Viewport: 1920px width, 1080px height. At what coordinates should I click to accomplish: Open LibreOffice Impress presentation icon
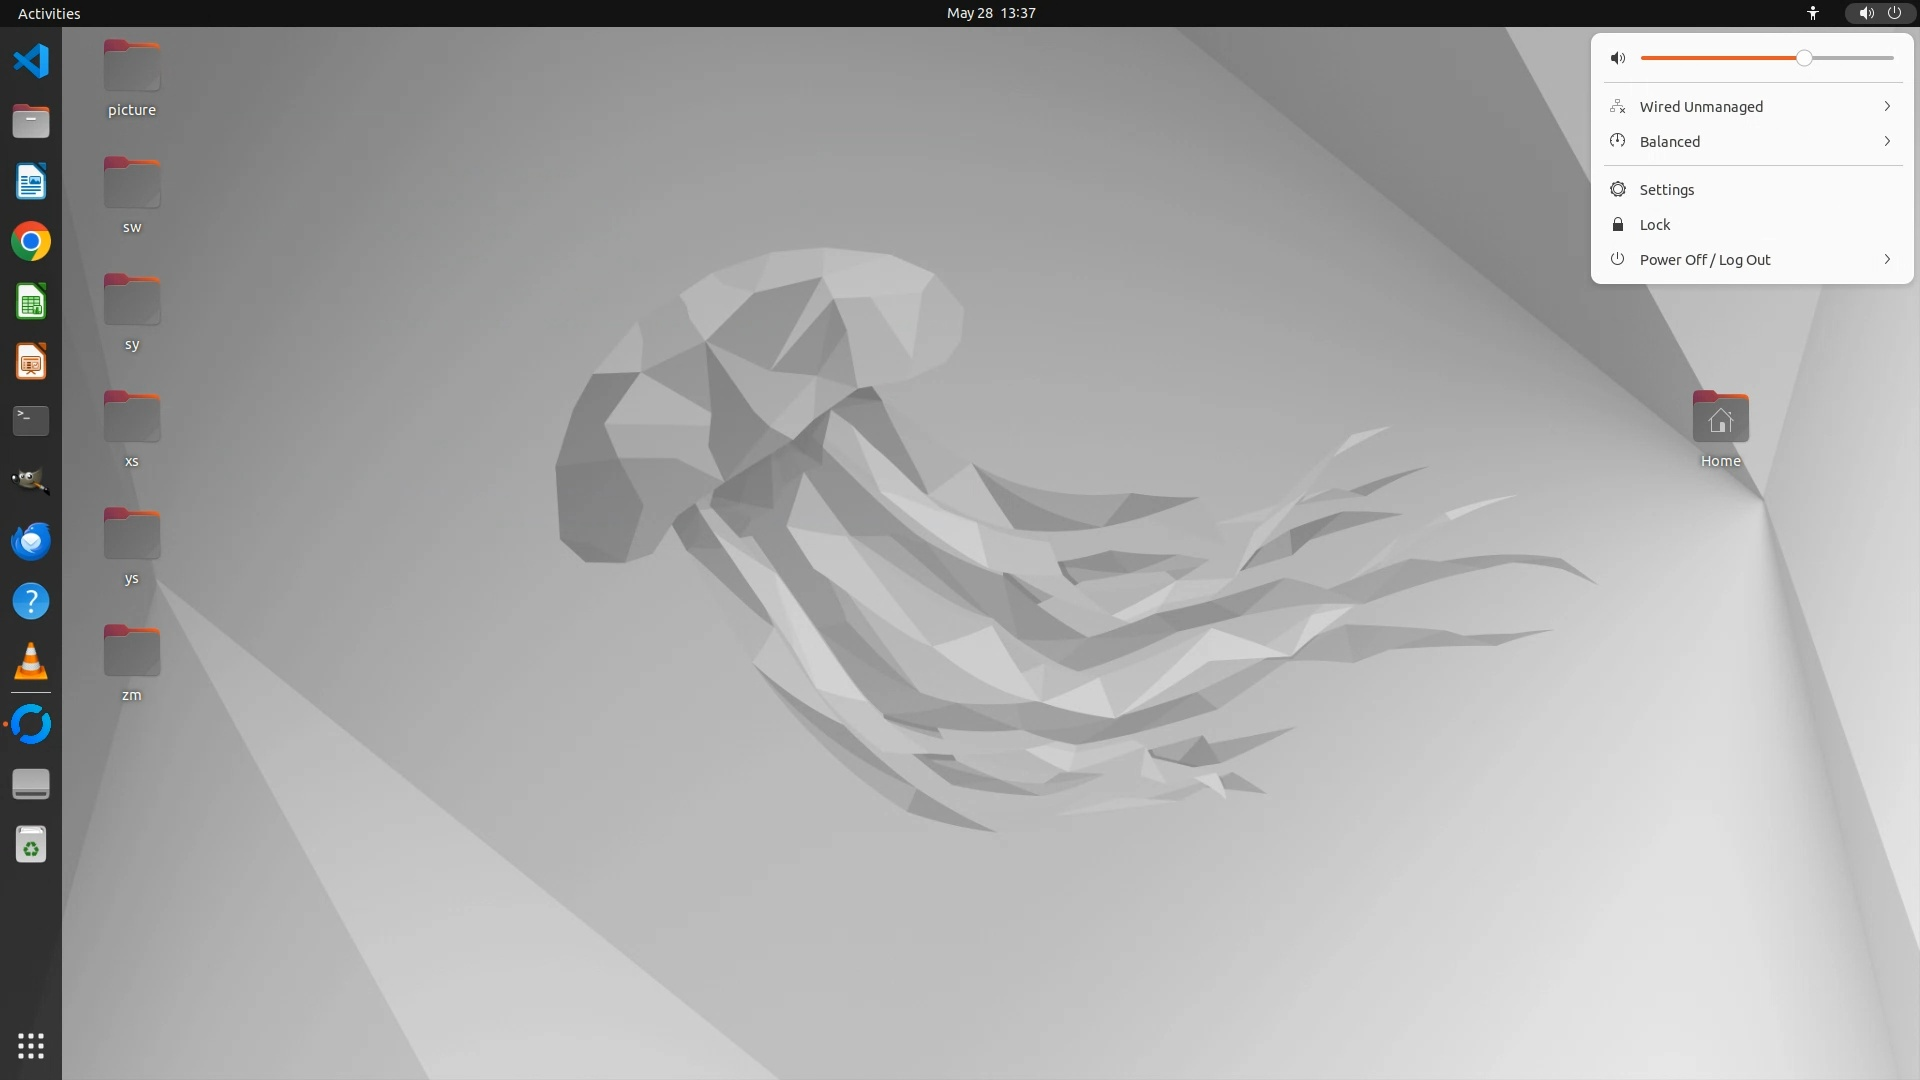coord(31,361)
